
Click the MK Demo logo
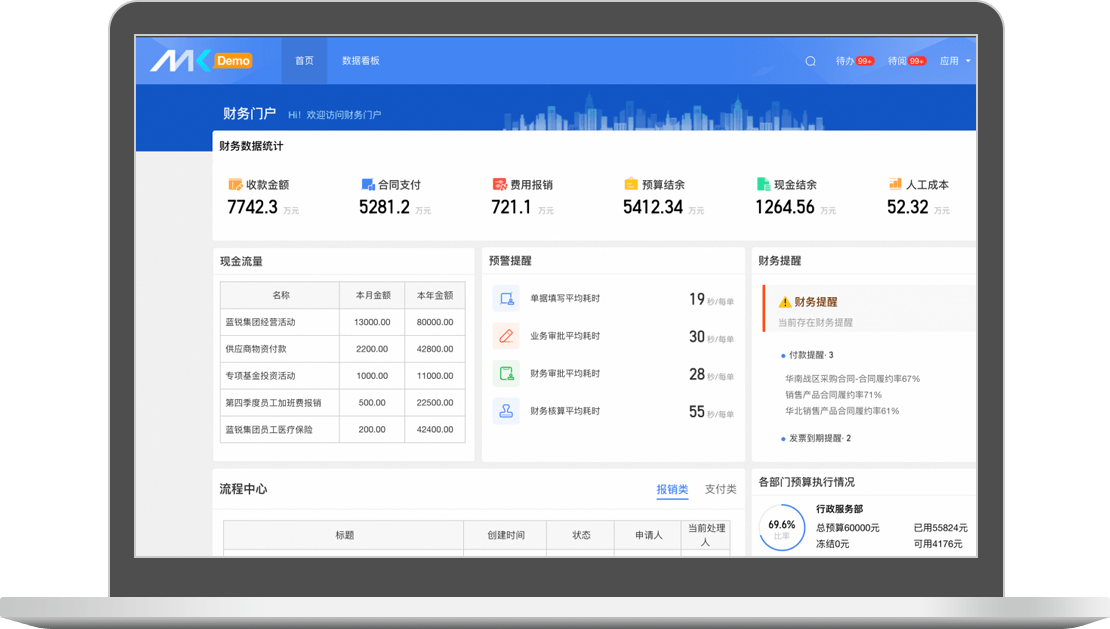point(201,61)
